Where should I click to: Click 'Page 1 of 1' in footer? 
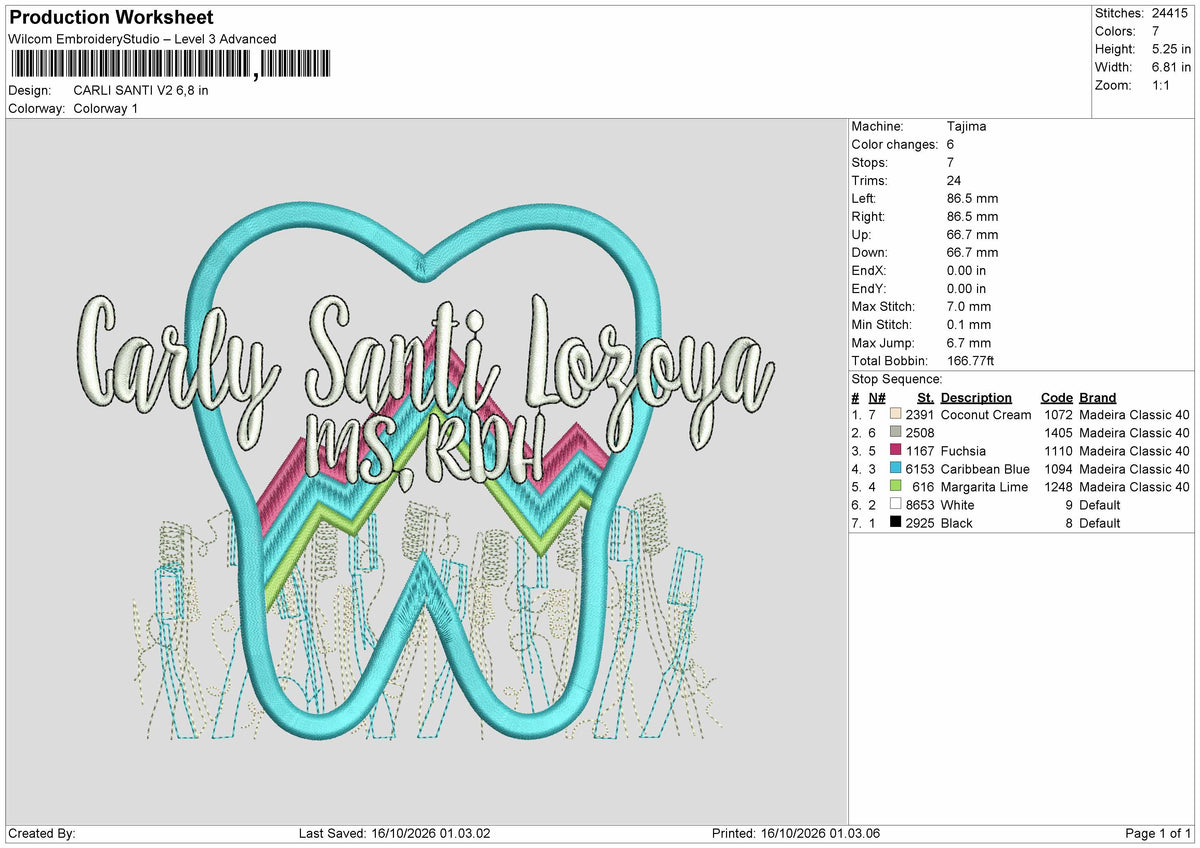1158,833
